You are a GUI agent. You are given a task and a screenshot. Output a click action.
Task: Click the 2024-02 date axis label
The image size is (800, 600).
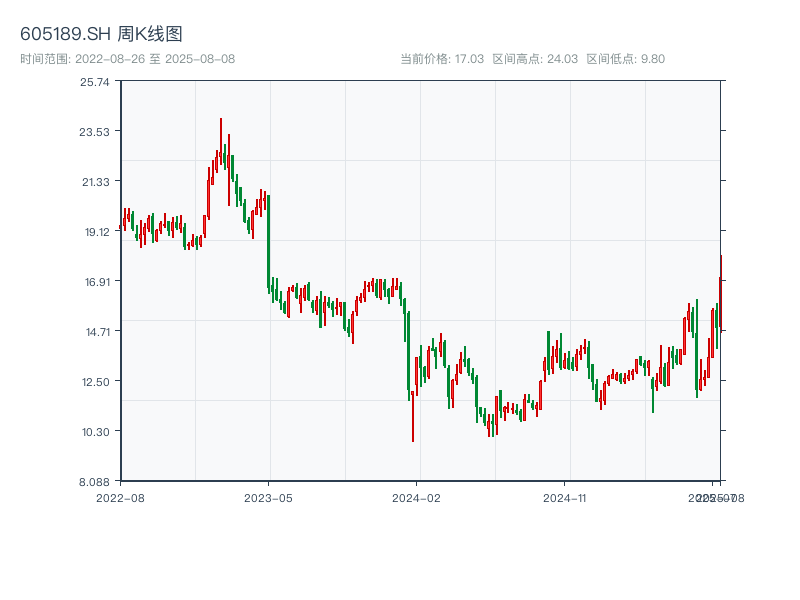pyautogui.click(x=416, y=497)
